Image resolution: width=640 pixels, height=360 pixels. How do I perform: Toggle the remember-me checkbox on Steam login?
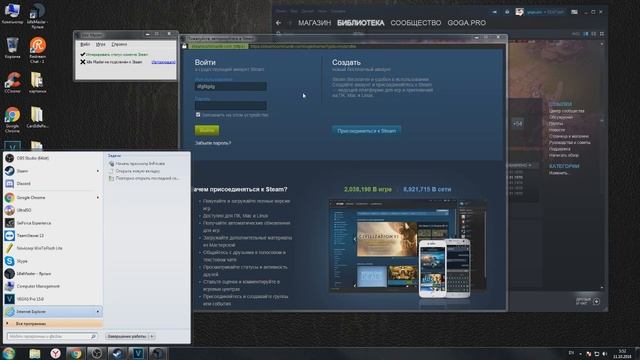click(198, 115)
